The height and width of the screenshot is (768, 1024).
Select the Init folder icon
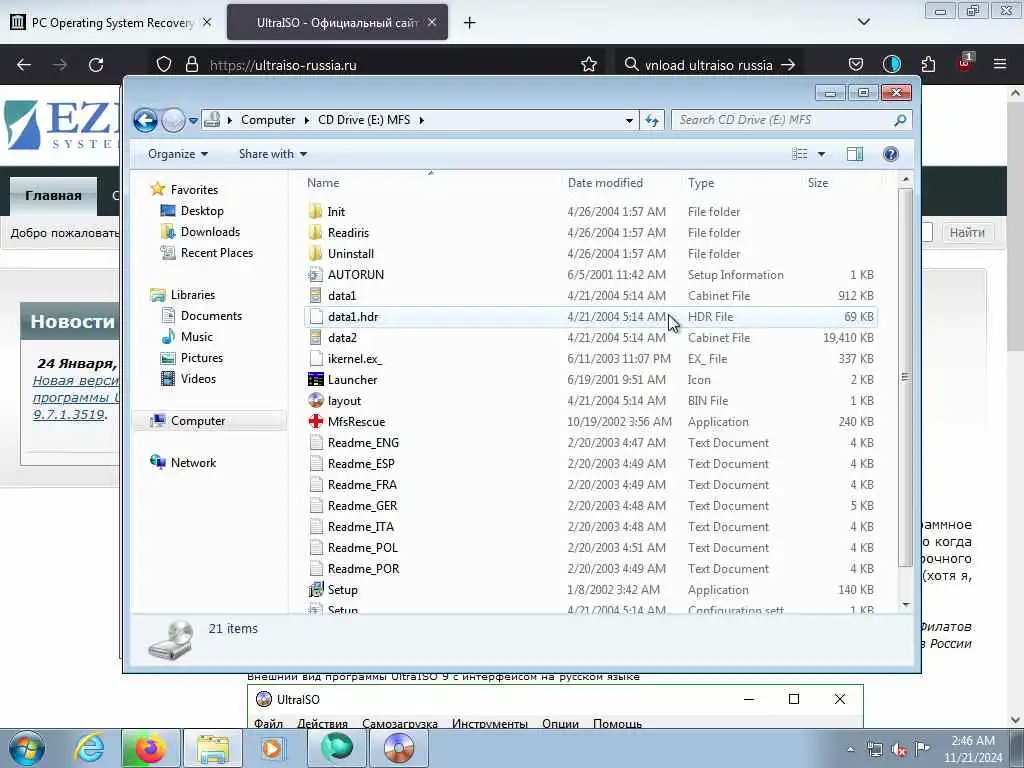click(315, 212)
